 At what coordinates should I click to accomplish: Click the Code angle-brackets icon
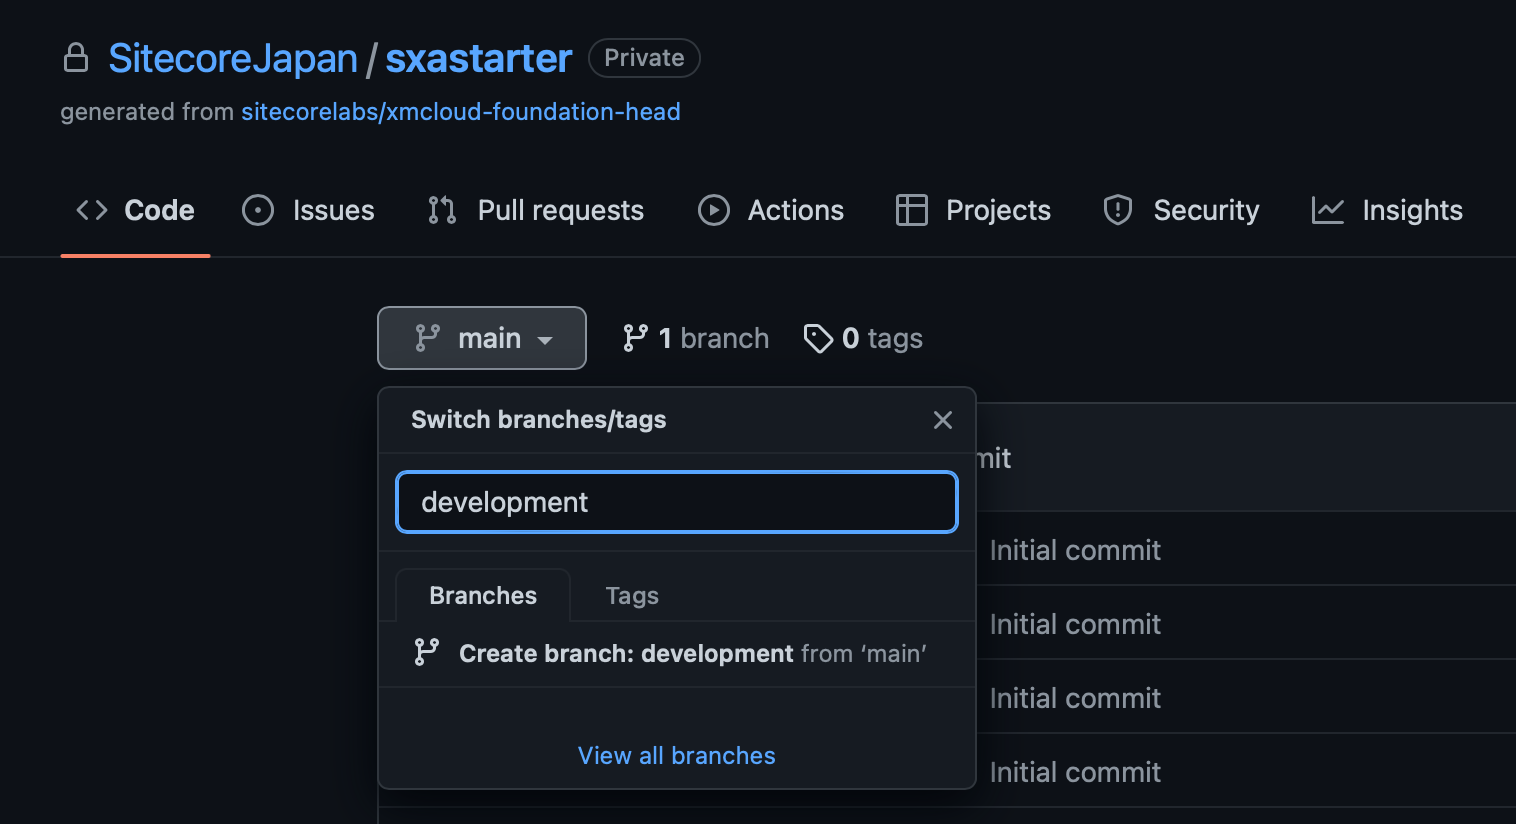pyautogui.click(x=92, y=210)
